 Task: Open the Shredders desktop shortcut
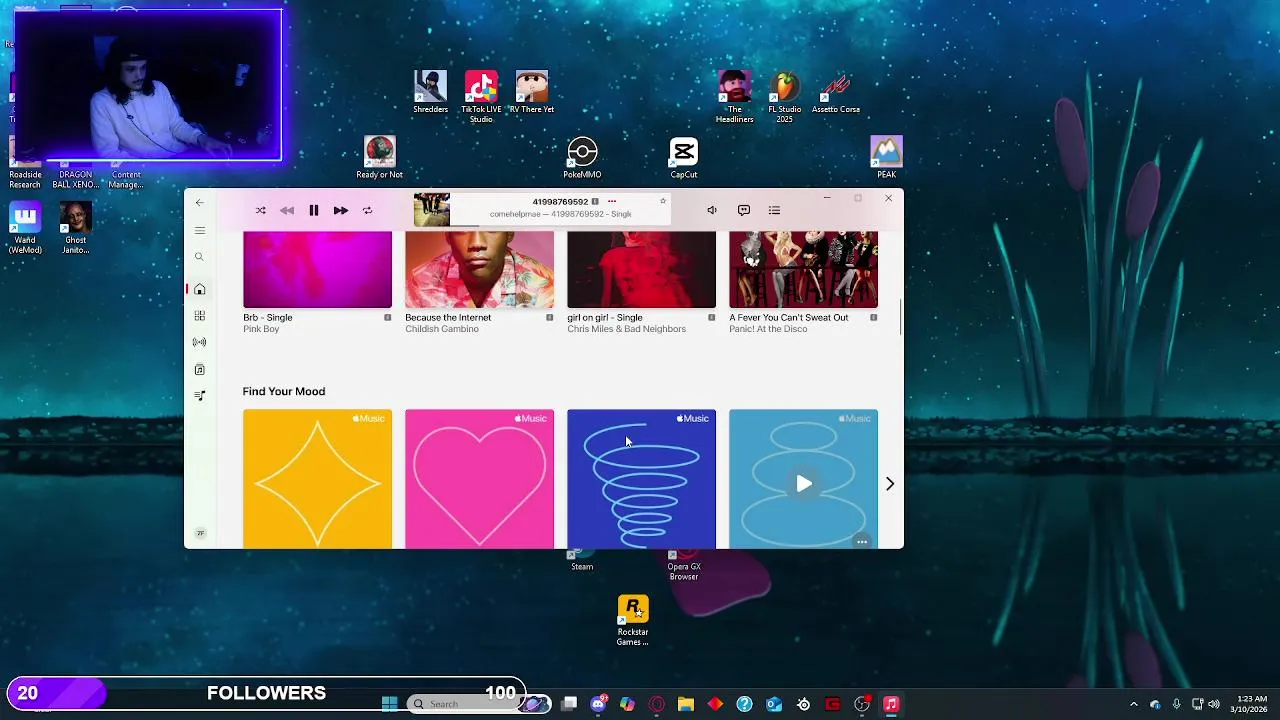pyautogui.click(x=431, y=92)
